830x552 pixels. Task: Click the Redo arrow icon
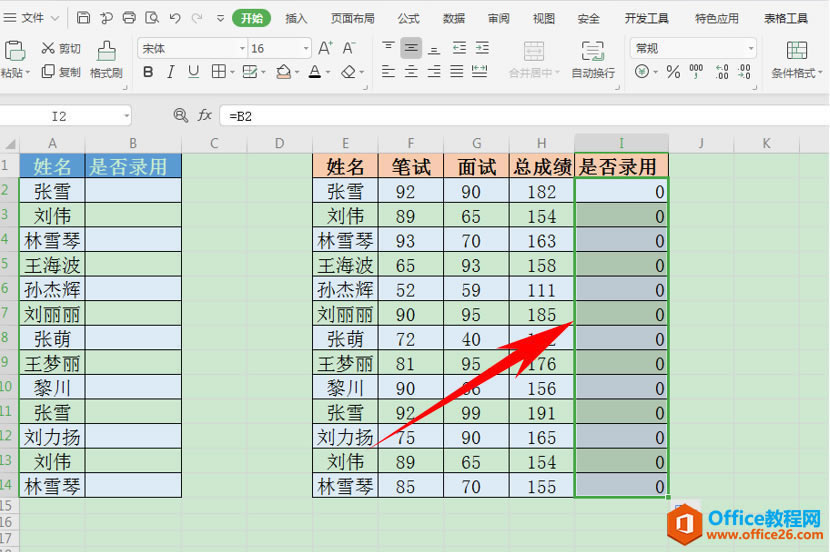(197, 17)
